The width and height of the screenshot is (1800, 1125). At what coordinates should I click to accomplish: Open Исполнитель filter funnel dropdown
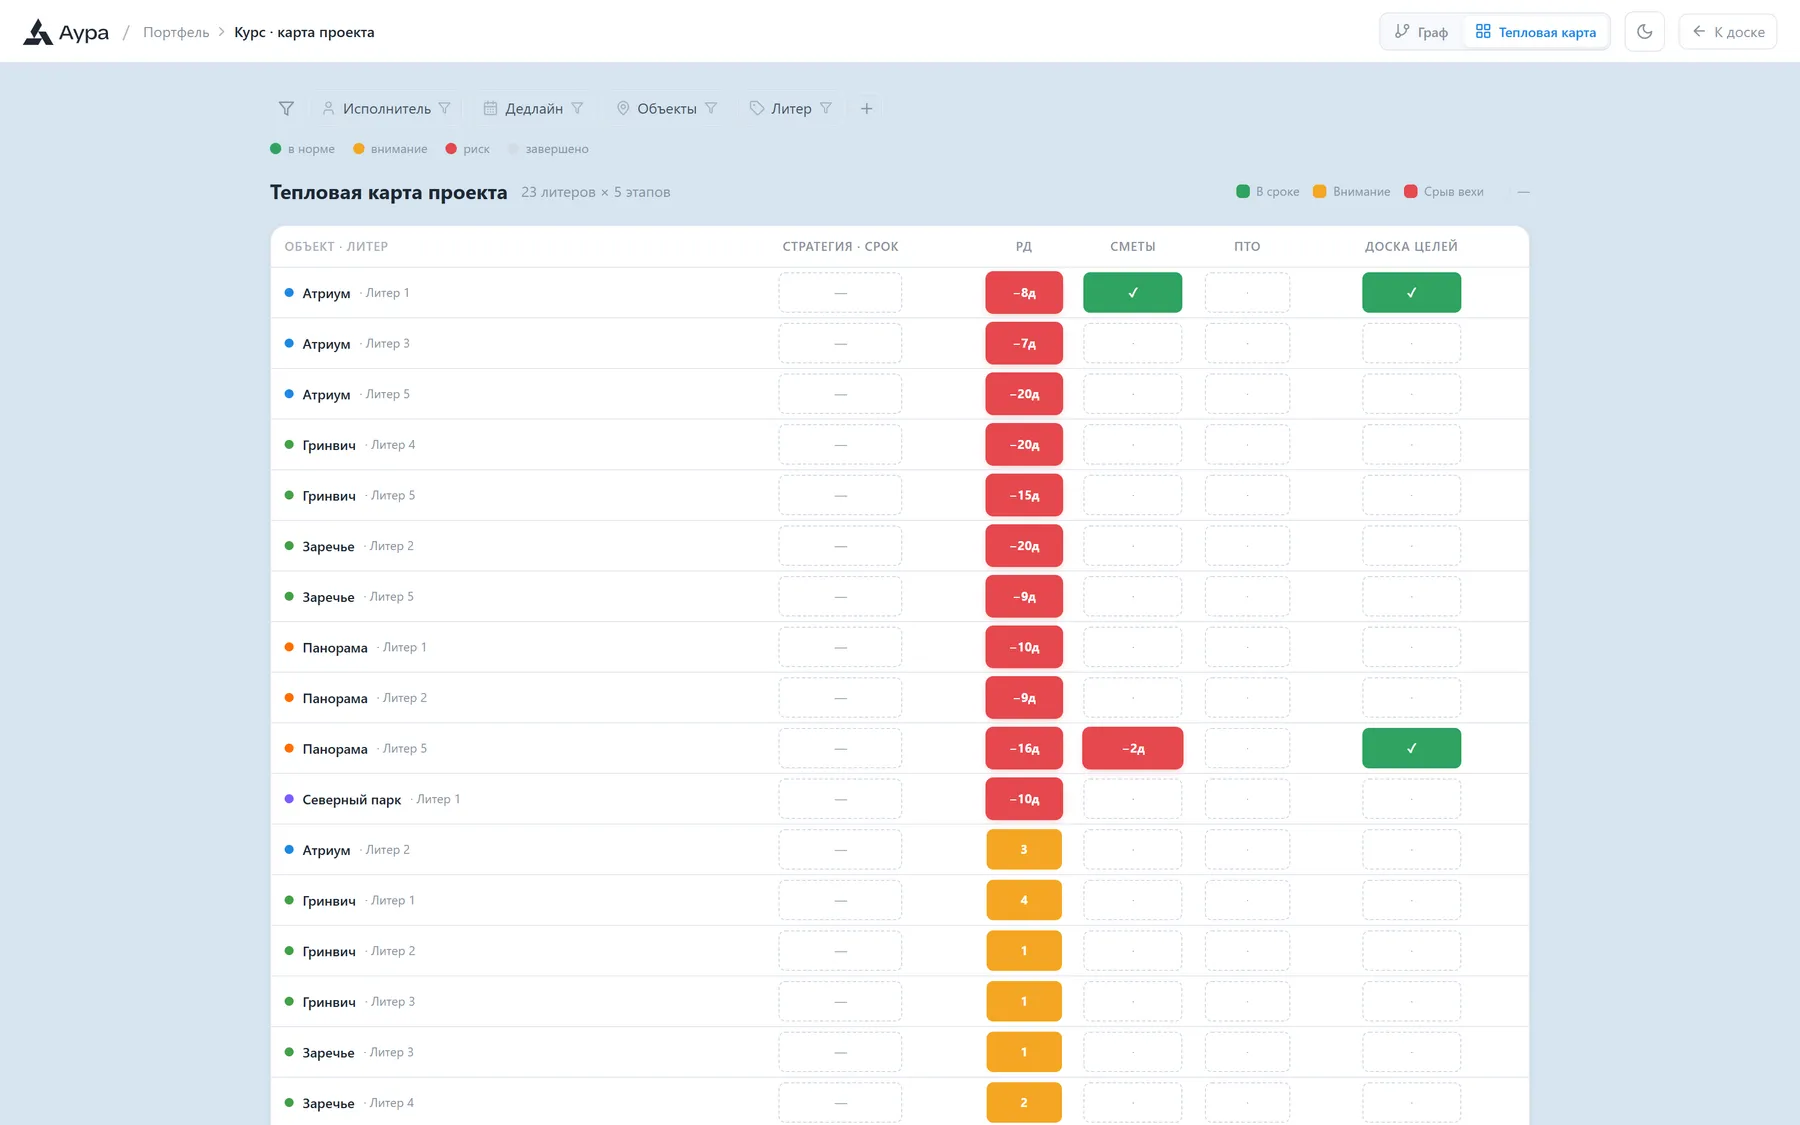coord(444,108)
